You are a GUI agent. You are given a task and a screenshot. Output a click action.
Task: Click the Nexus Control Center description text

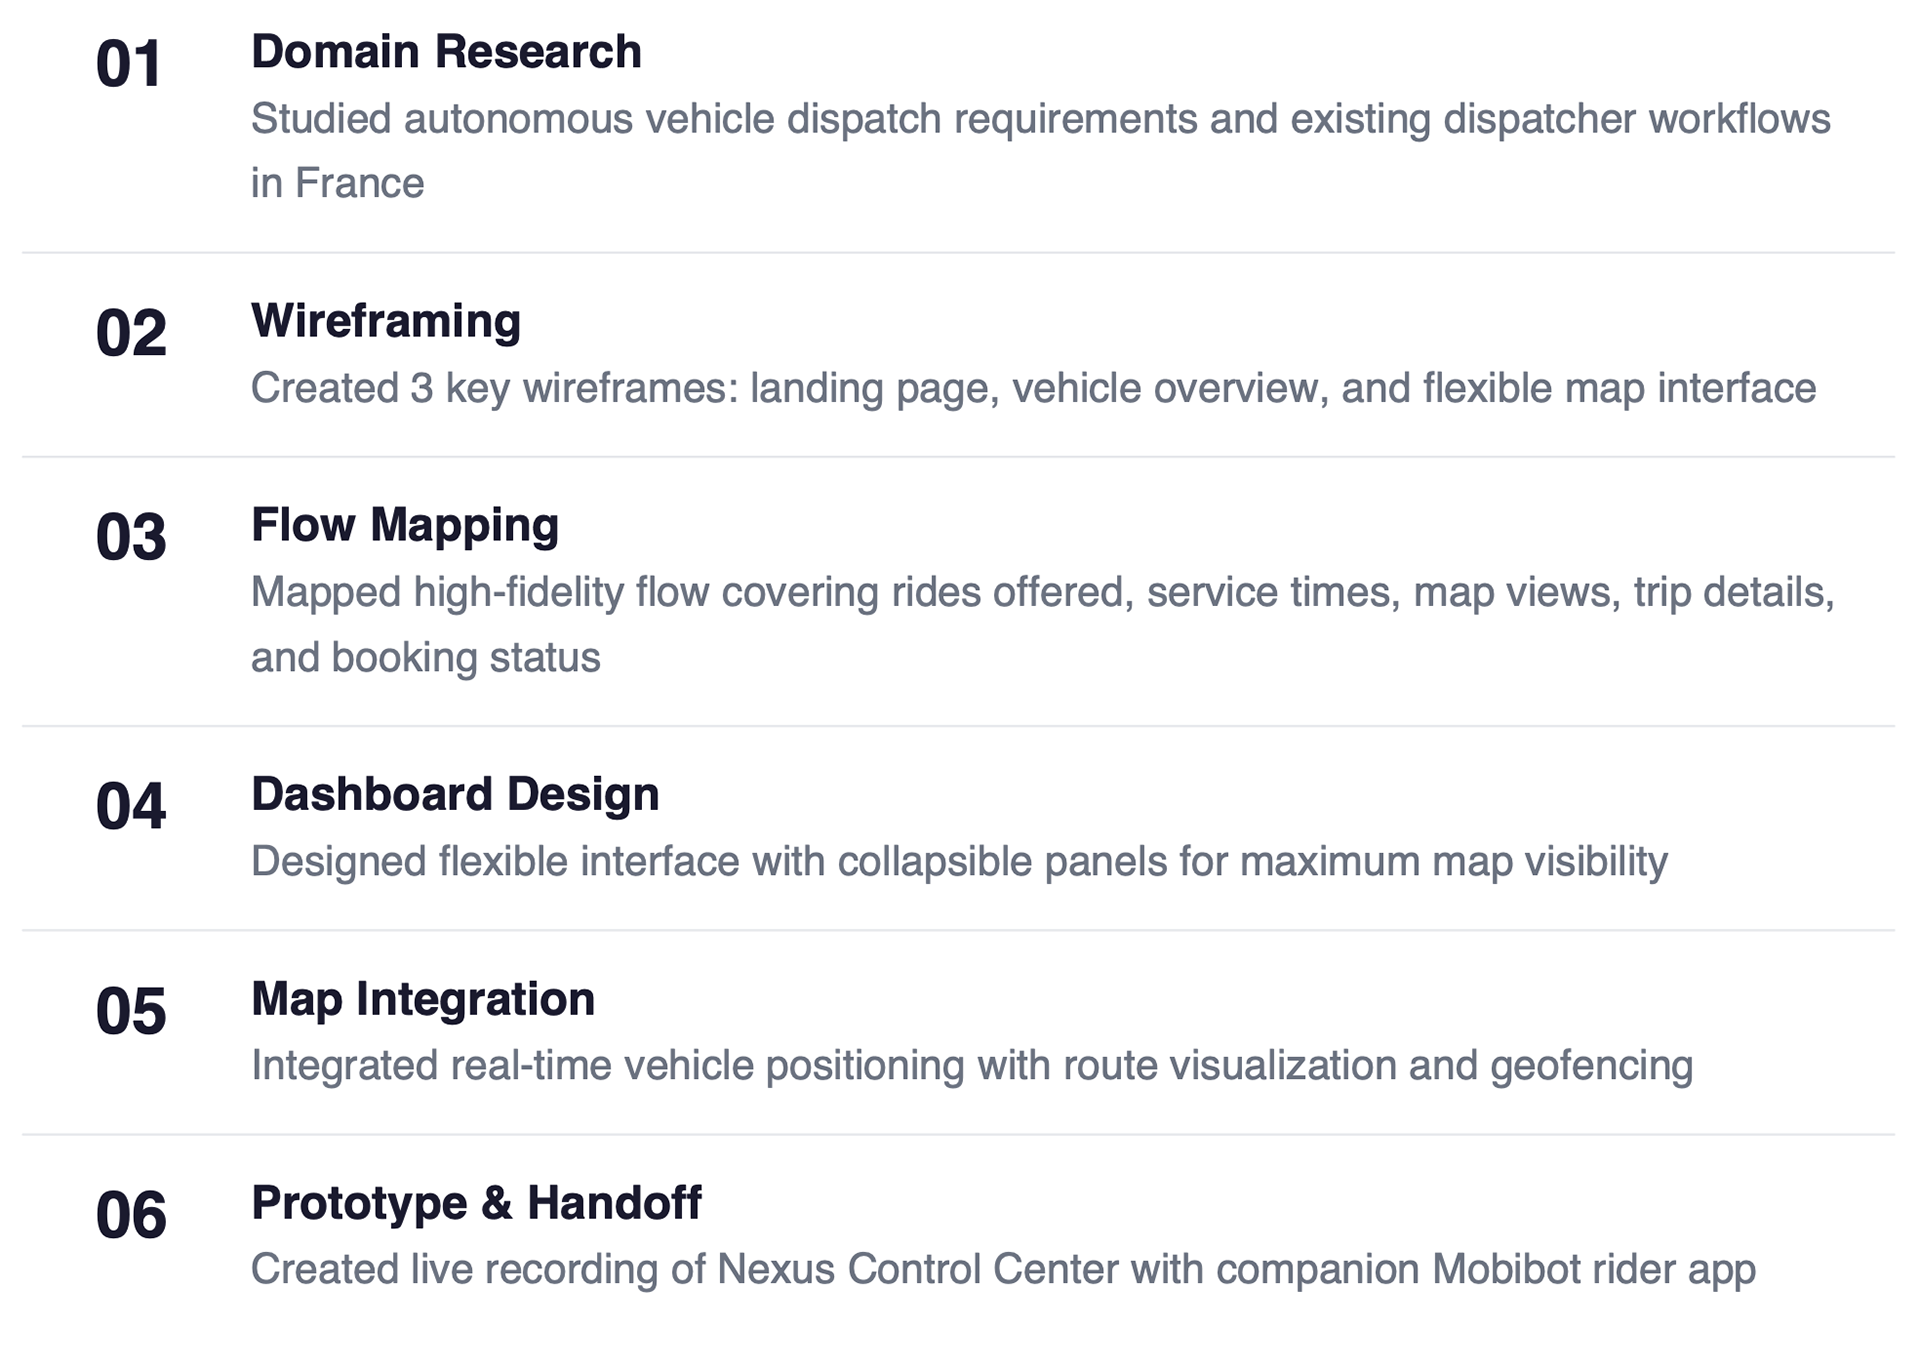pos(1003,1269)
